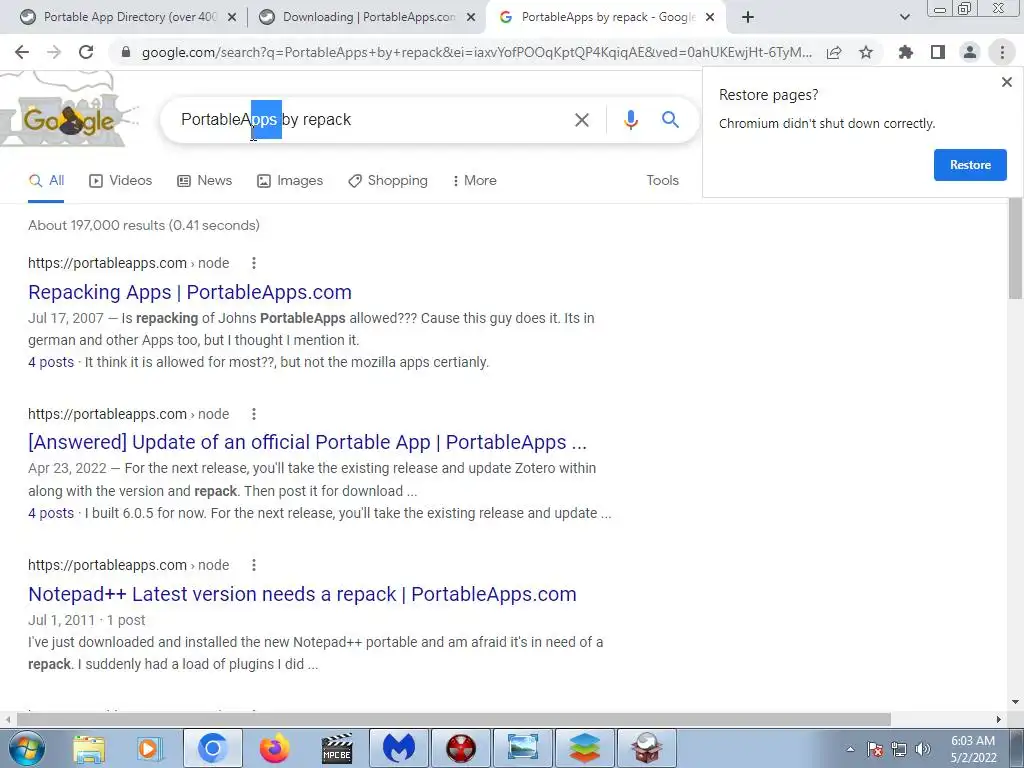
Task: Click the address bar URL
Action: (477, 52)
